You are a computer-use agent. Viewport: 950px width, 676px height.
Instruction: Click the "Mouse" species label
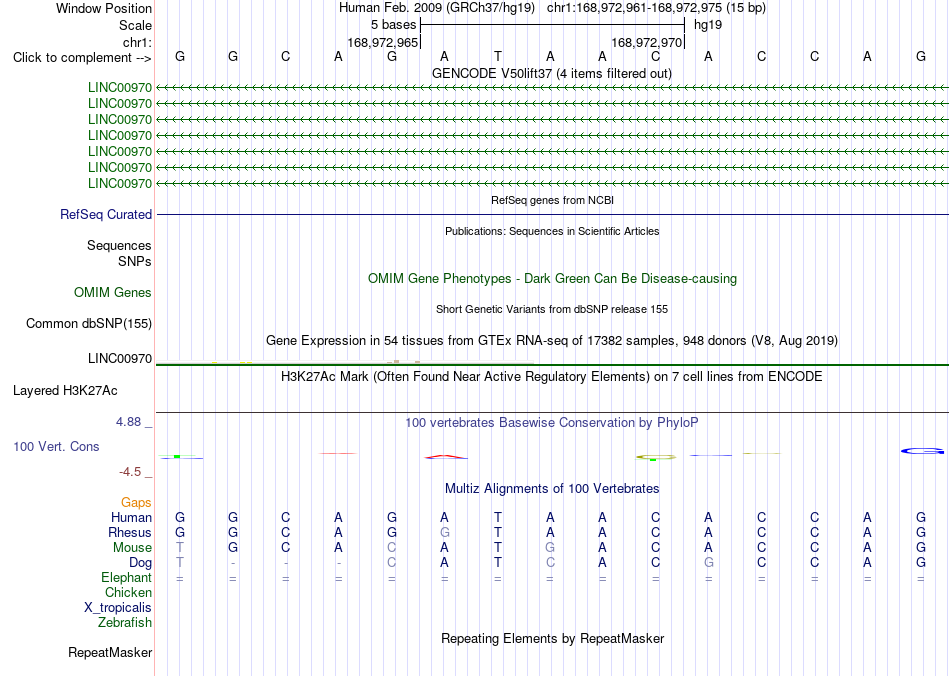132,548
